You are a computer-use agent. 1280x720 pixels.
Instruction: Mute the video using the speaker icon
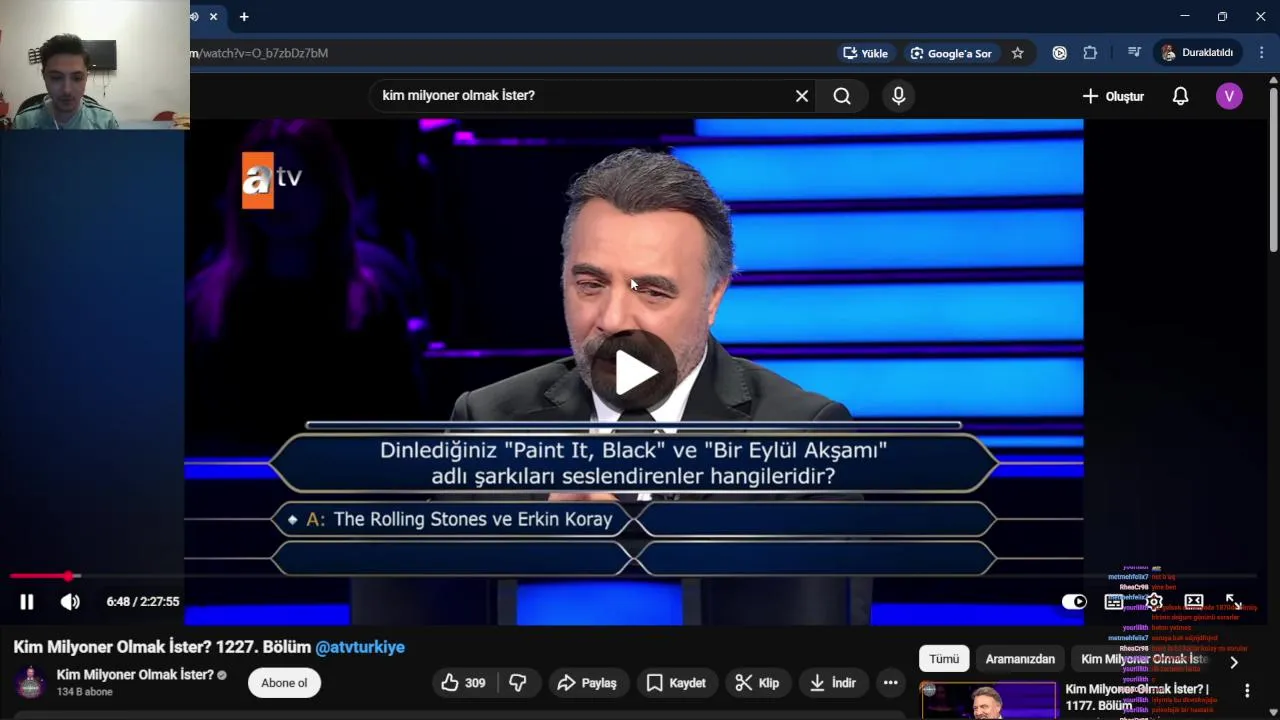pos(70,602)
